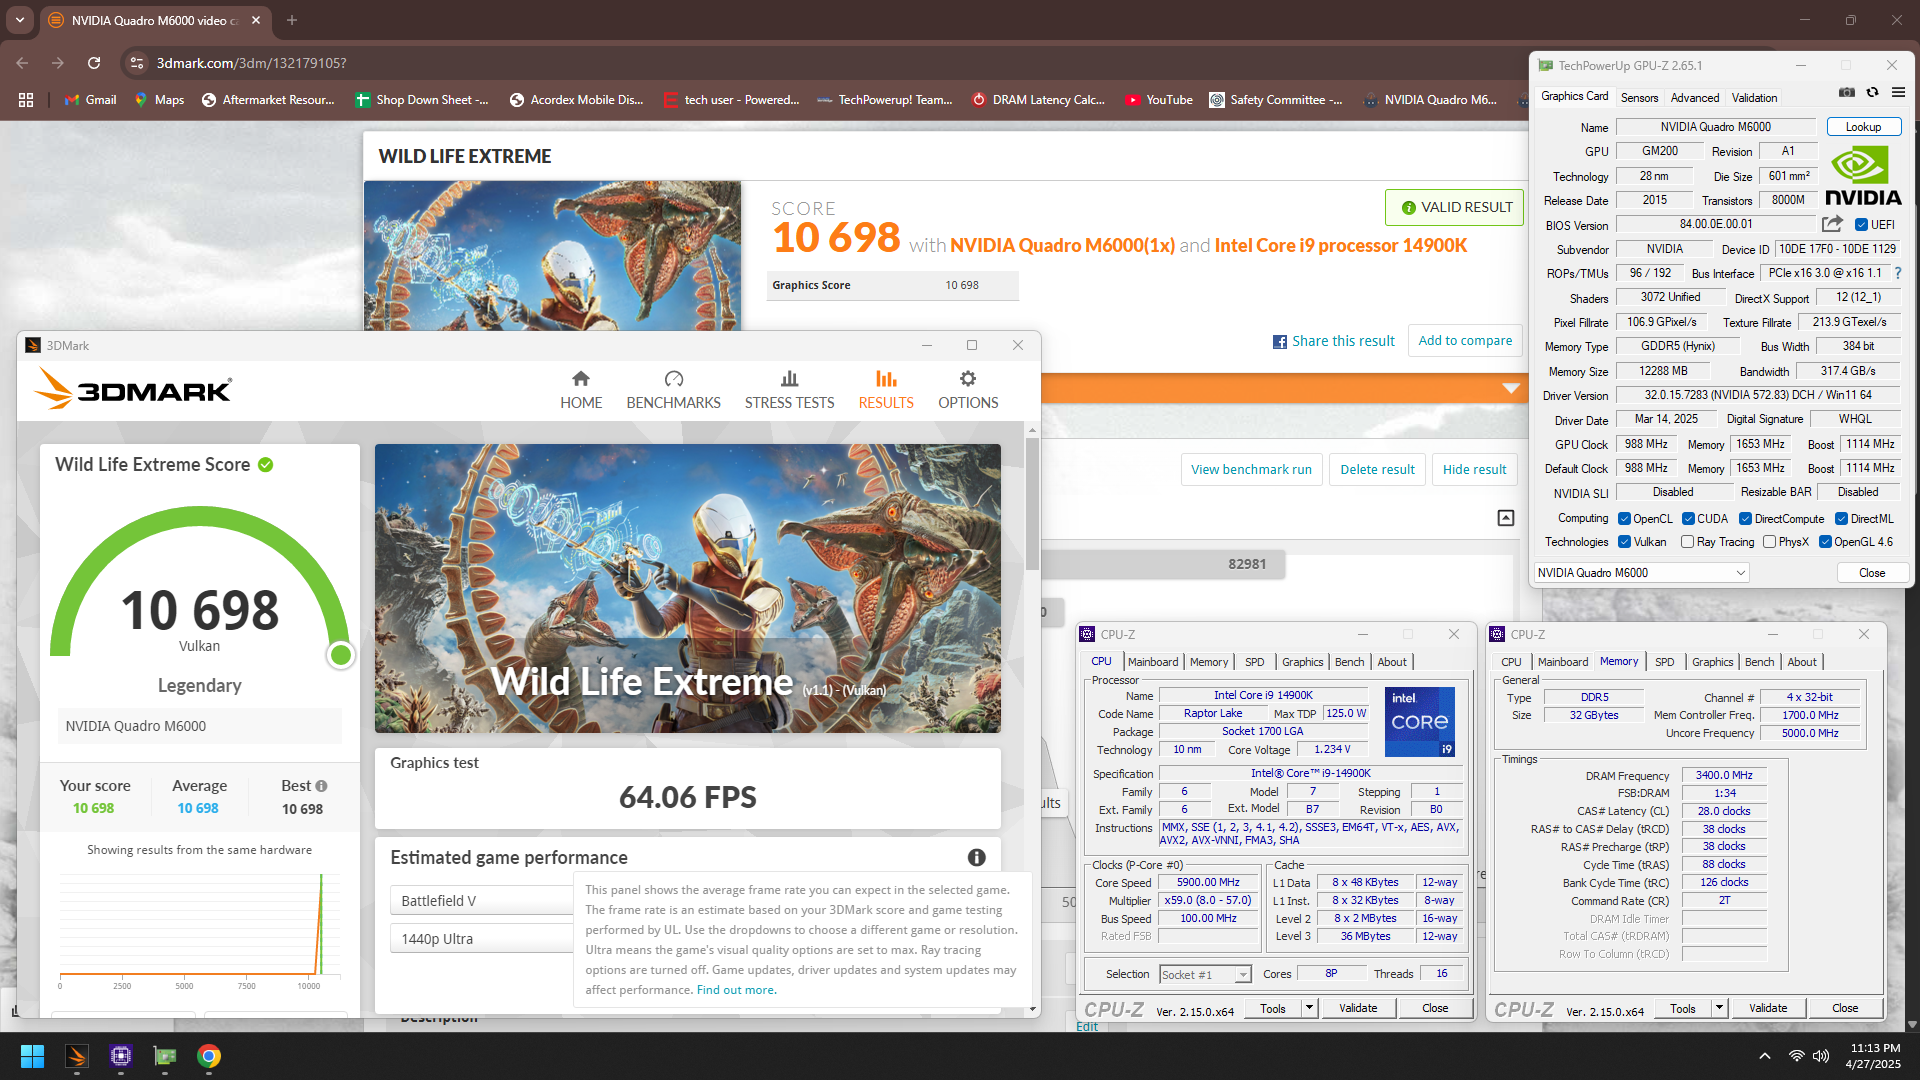
Task: Go back in Chrome
Action: click(x=22, y=63)
